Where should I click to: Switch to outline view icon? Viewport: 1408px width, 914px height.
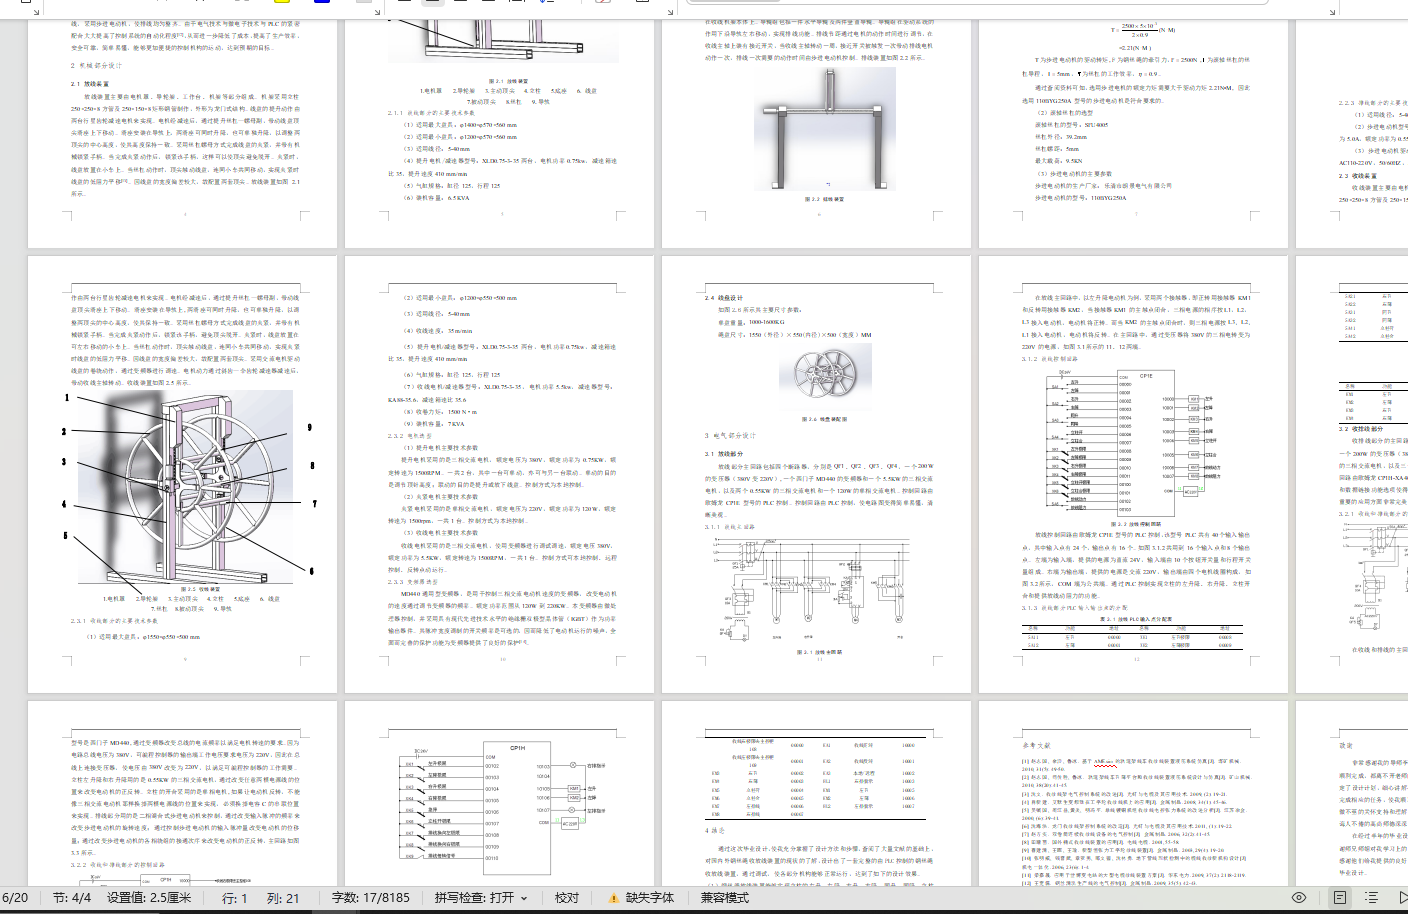click(x=1371, y=898)
